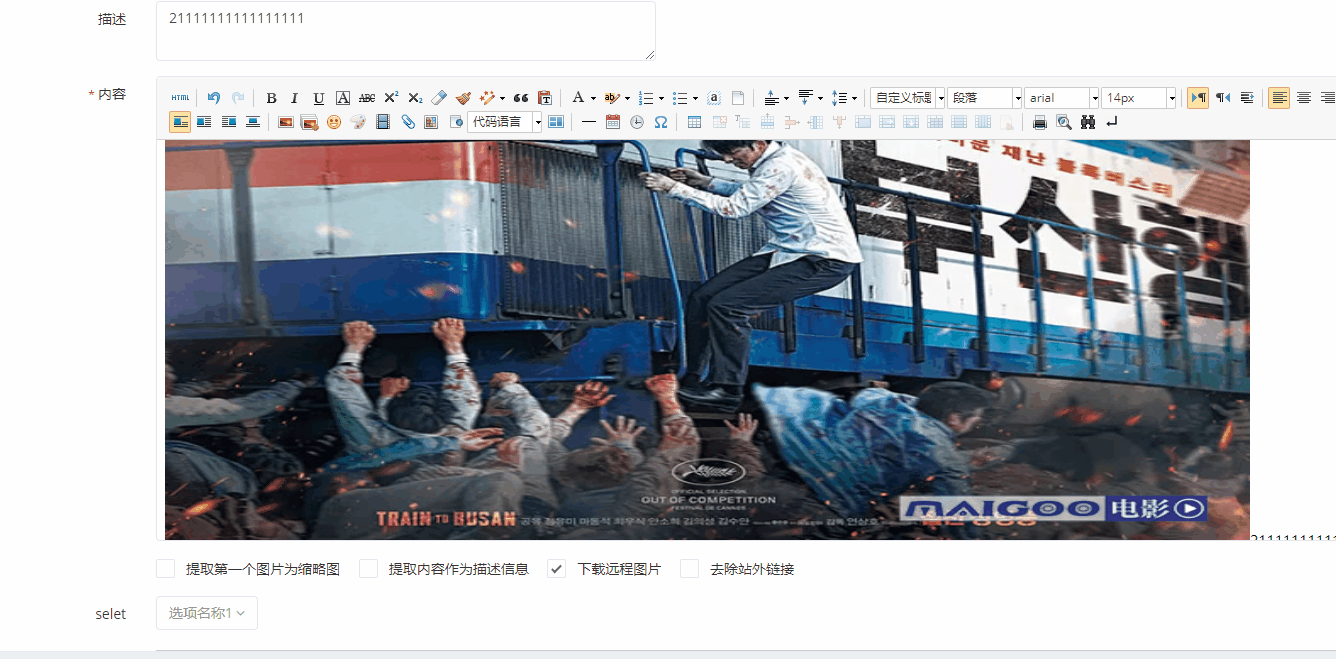Toggle bold formatting
Image resolution: width=1336 pixels, height=659 pixels.
click(x=271, y=98)
